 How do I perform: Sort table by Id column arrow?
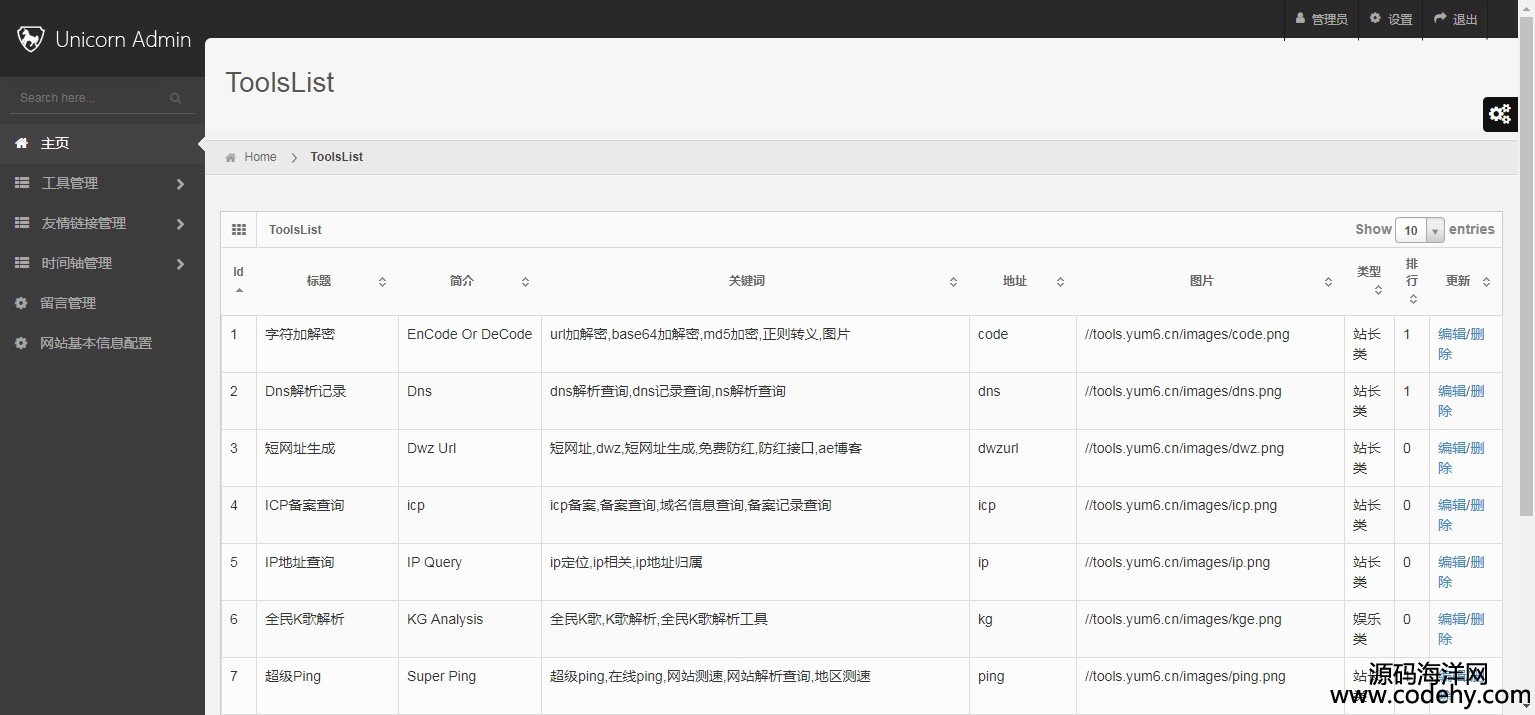click(239, 290)
